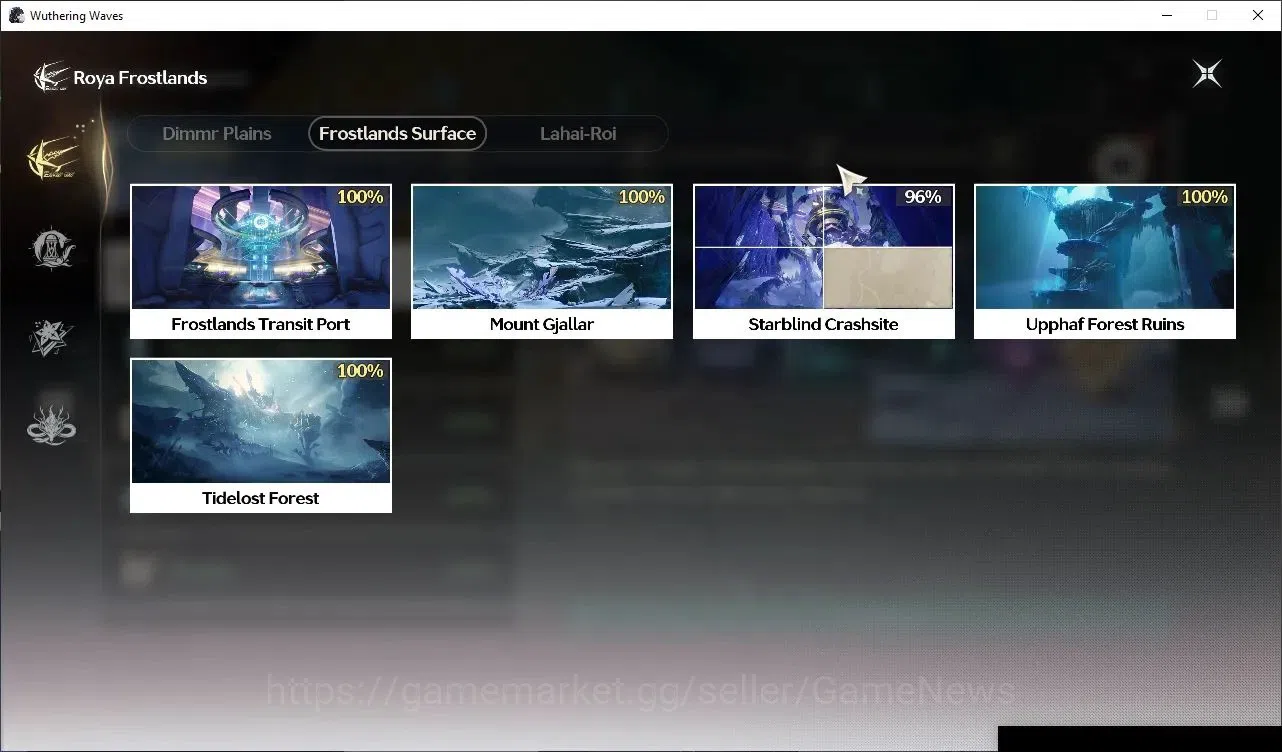Open the Tidelost Forest area card
1282x752 pixels.
[261, 435]
